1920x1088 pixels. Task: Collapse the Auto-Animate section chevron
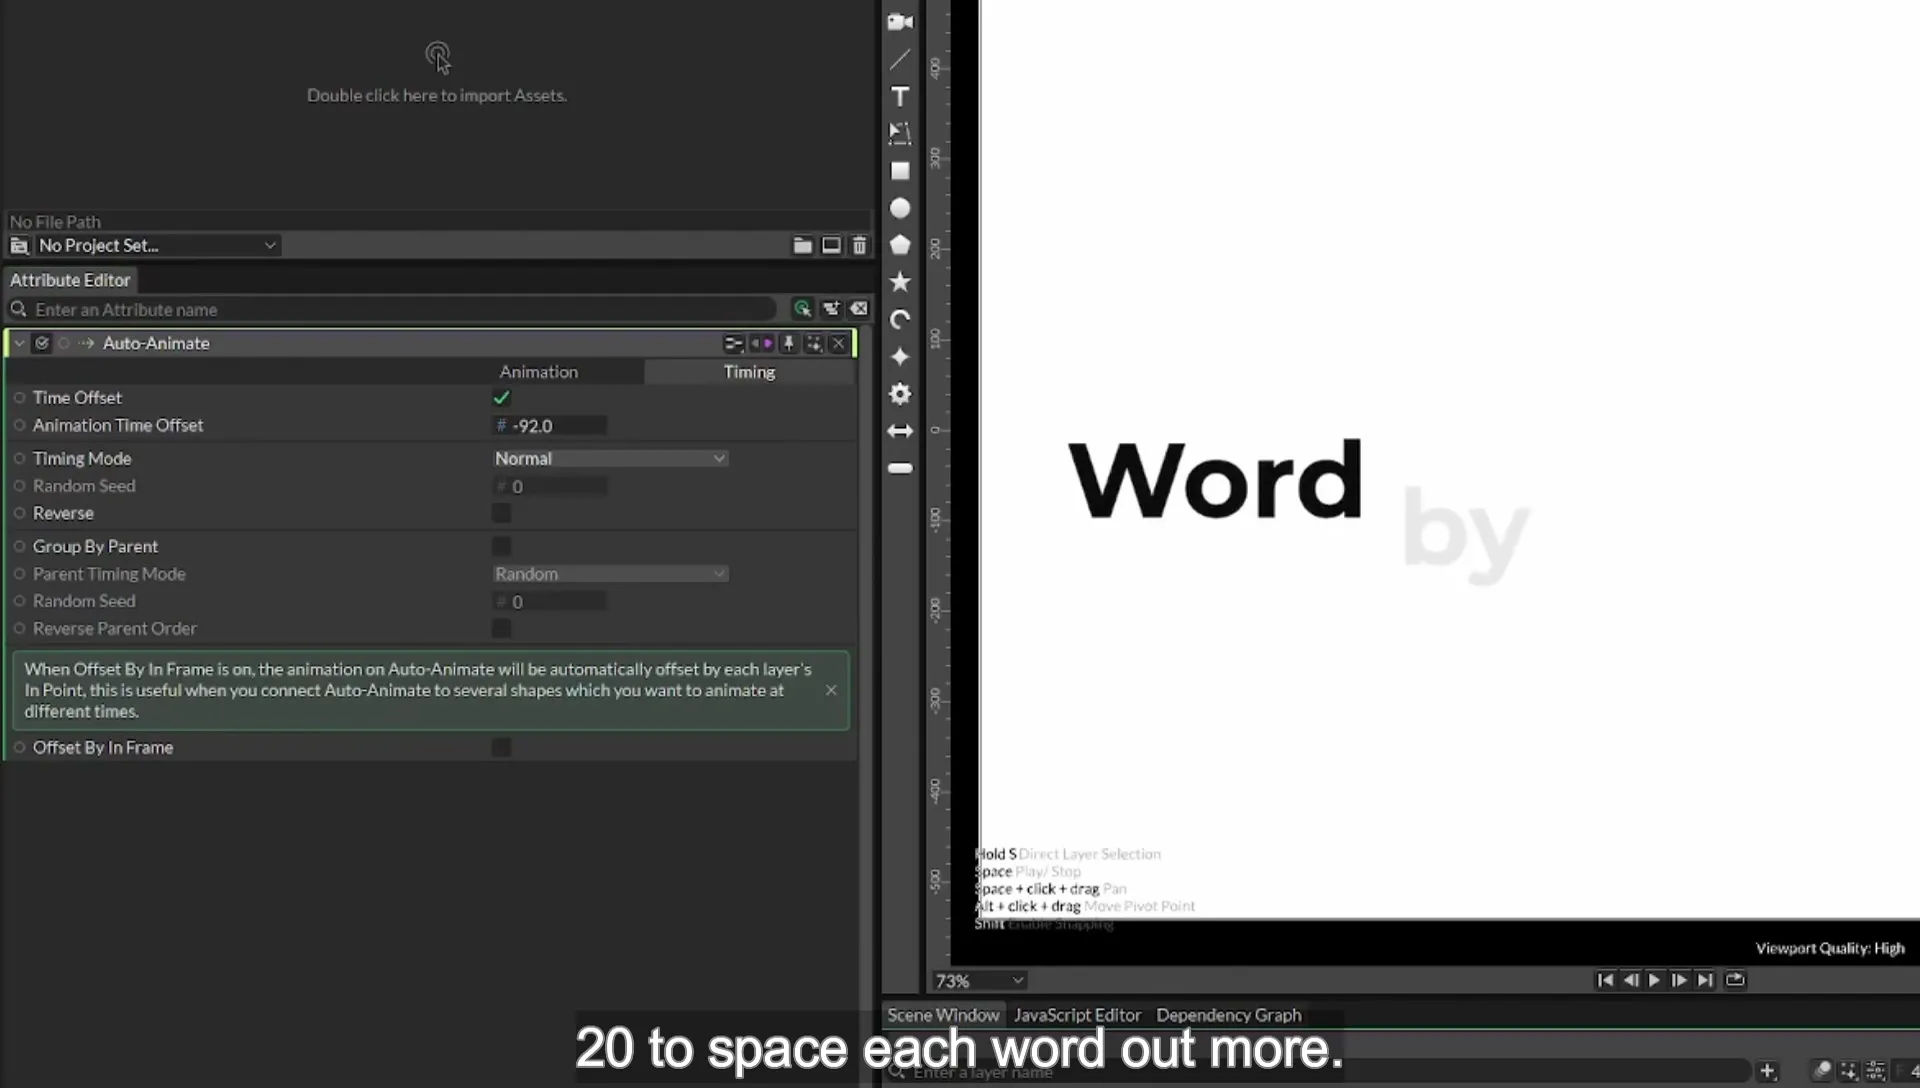coord(19,343)
